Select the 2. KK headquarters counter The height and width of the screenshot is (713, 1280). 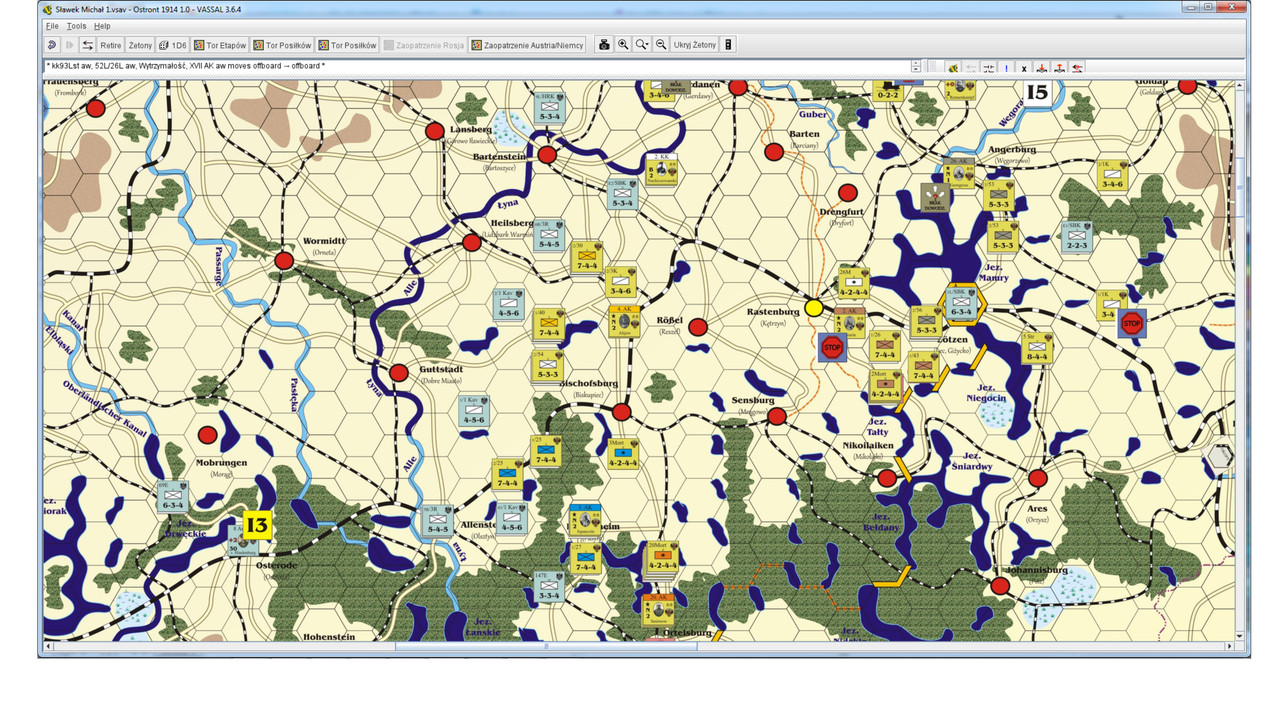click(x=663, y=170)
